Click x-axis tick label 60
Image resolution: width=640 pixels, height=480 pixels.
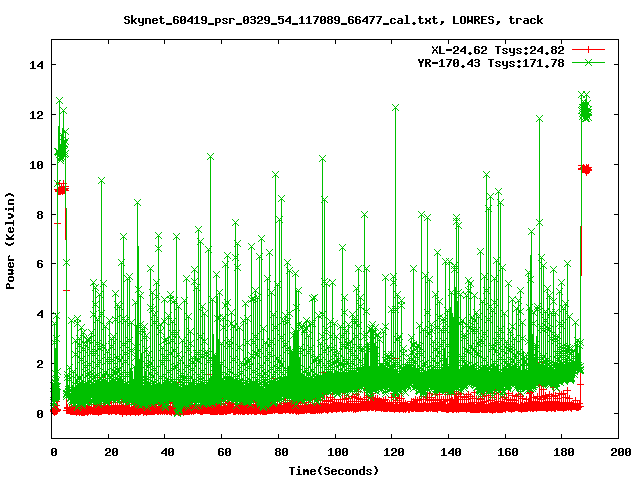[224, 452]
